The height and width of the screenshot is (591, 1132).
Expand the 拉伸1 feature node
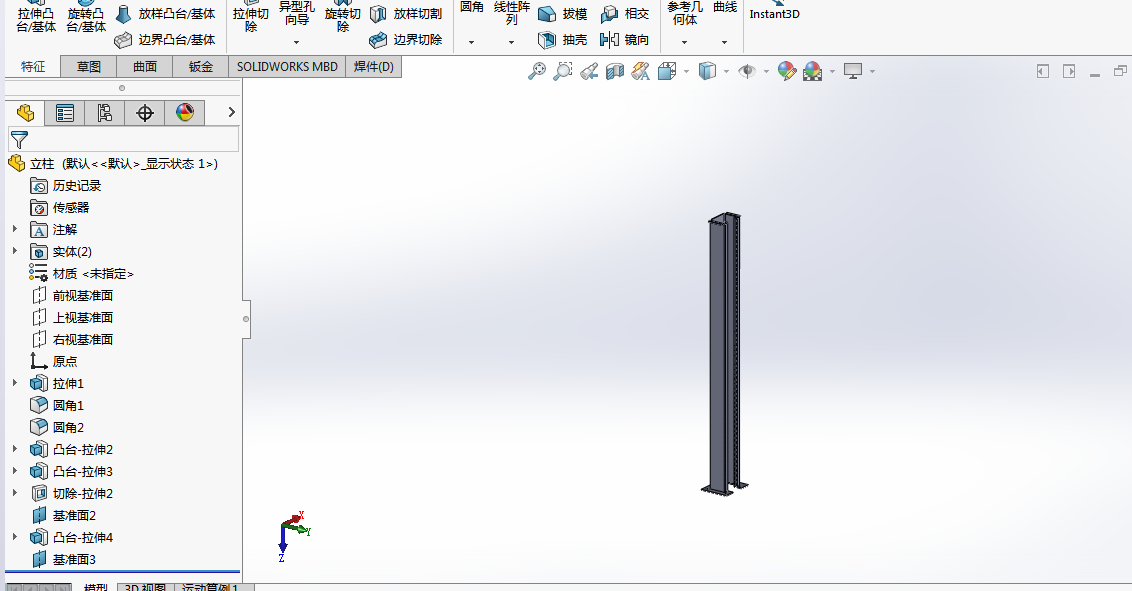click(x=14, y=383)
